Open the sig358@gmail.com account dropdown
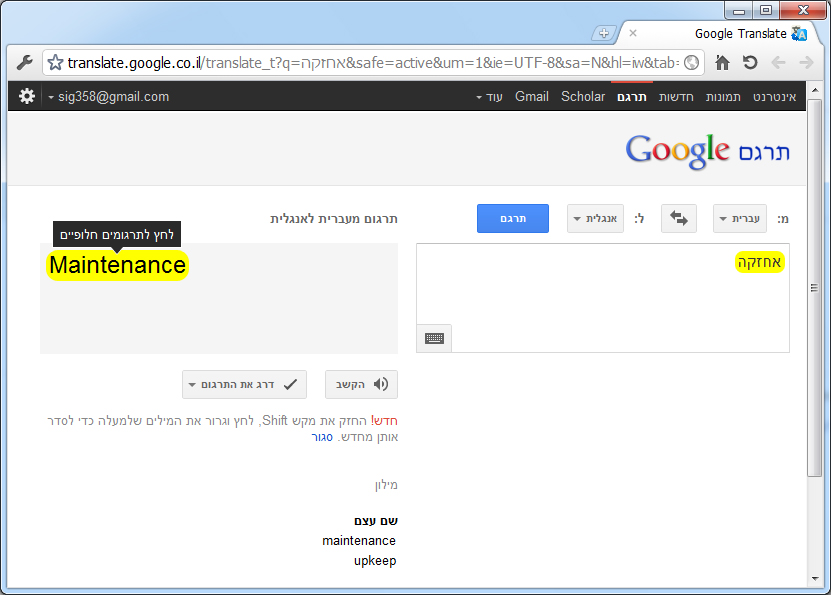Screen dimensions: 831x595 [x=109, y=96]
